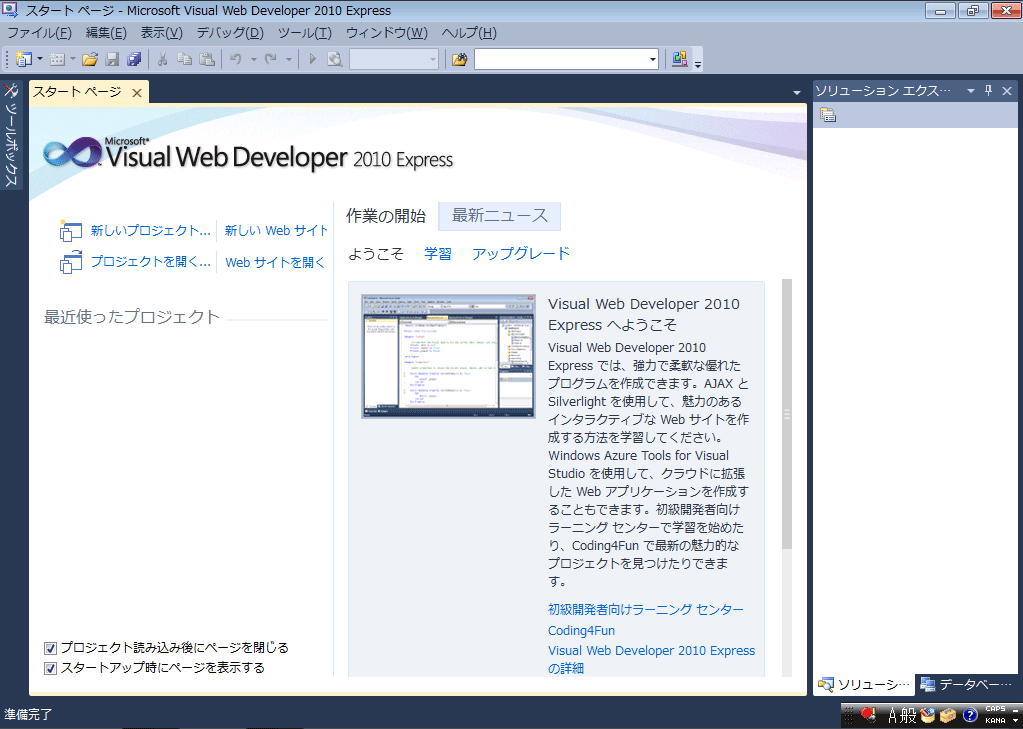Toggle プロジェクト読み込み後にページを閉じる checkbox
1023x729 pixels.
pos(51,648)
